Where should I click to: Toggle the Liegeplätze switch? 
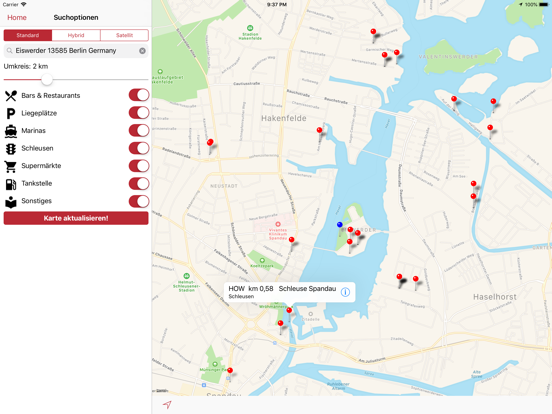point(139,113)
